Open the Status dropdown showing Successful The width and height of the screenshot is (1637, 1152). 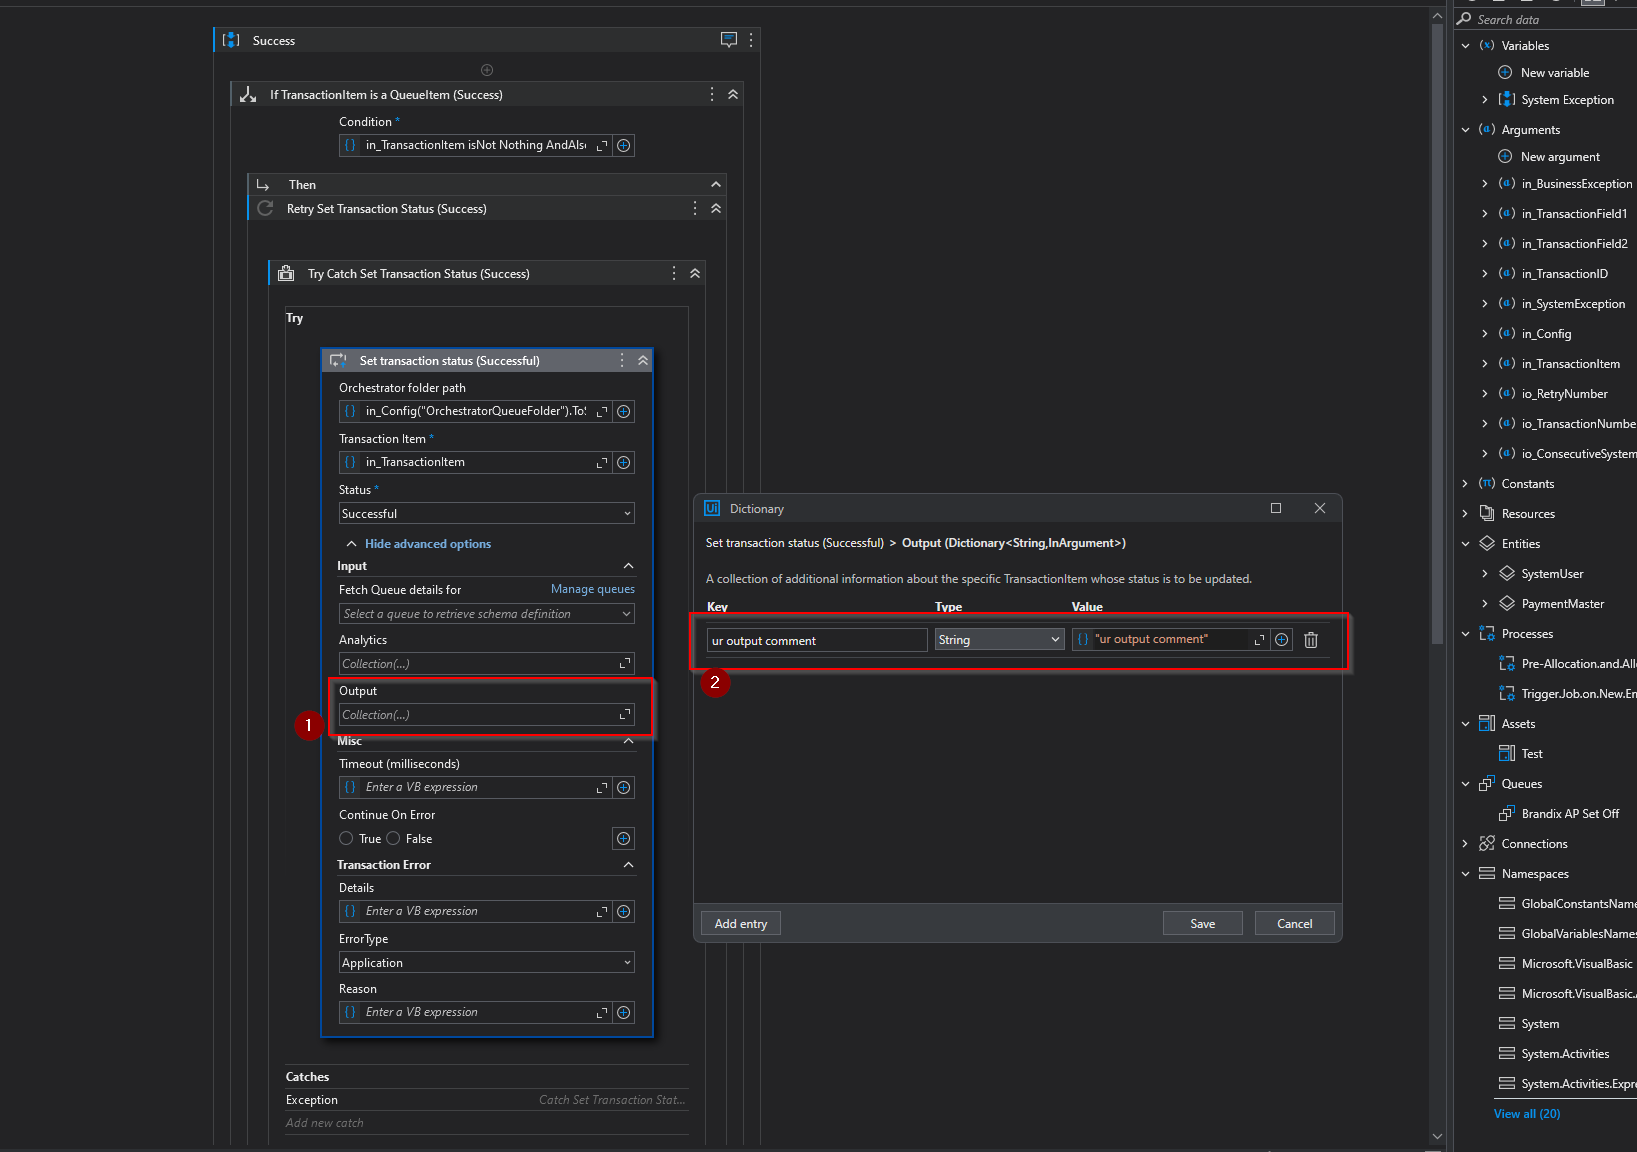click(486, 513)
